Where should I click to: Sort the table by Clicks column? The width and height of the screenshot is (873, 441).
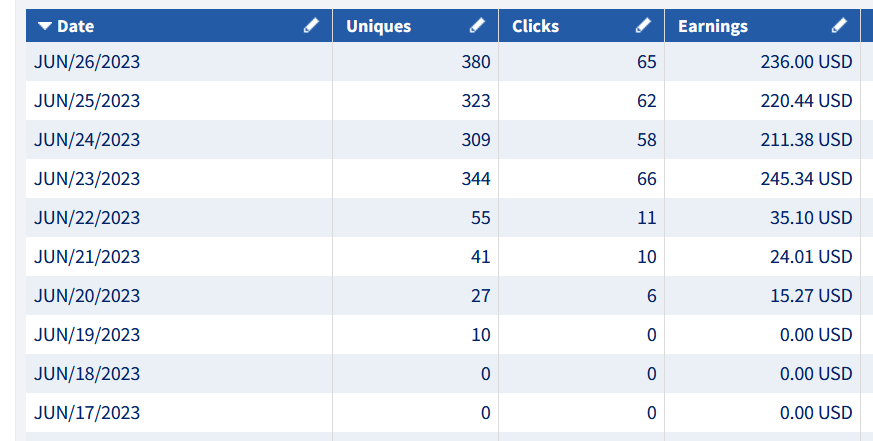point(535,26)
